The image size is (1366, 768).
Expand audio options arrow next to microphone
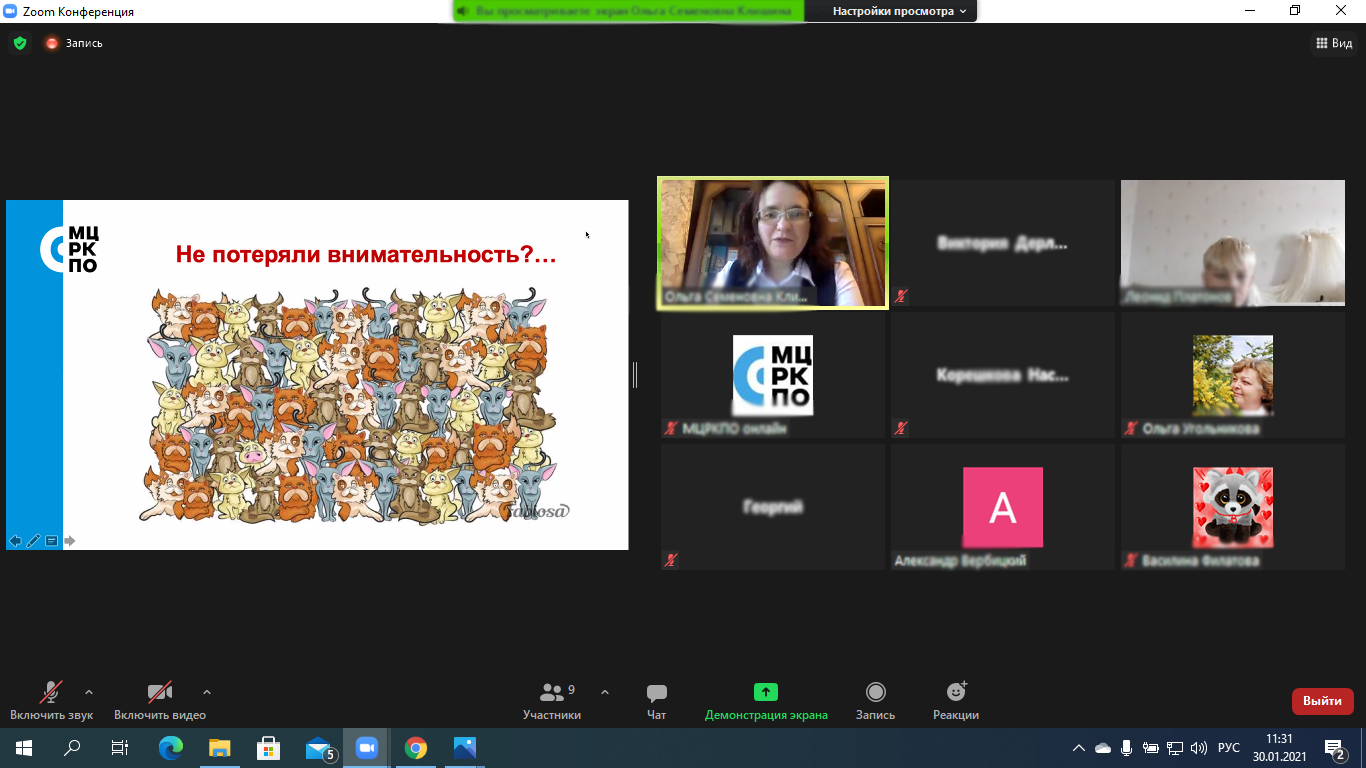[x=89, y=692]
